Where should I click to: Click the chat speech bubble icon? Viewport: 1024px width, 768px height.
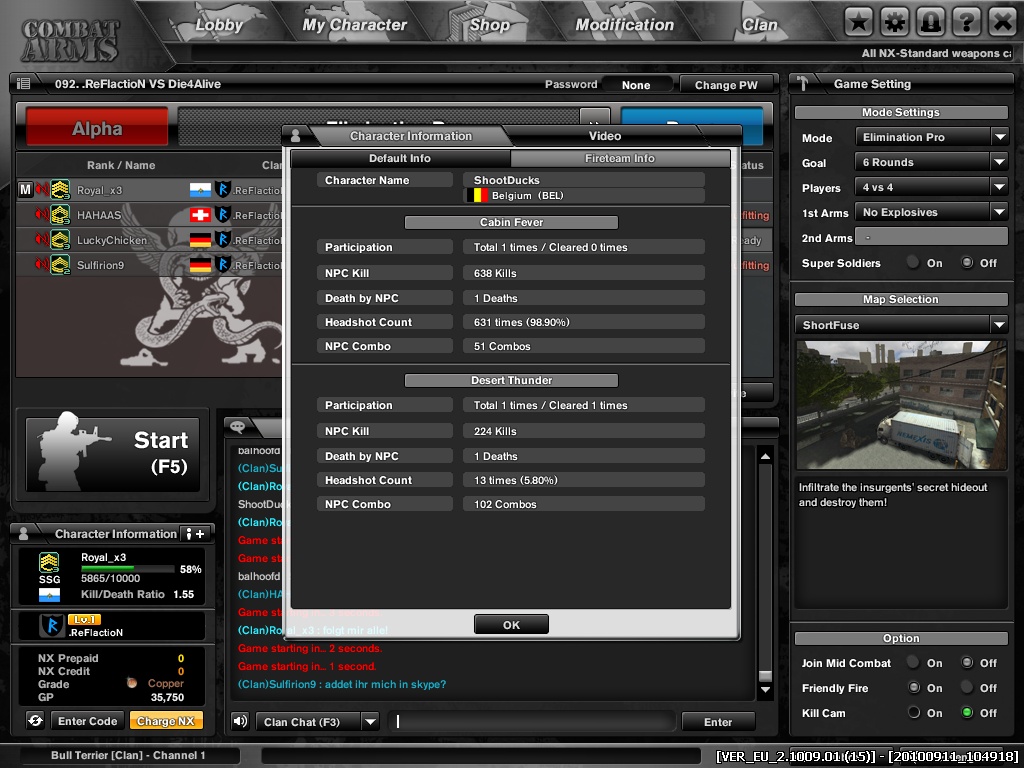pos(237,427)
